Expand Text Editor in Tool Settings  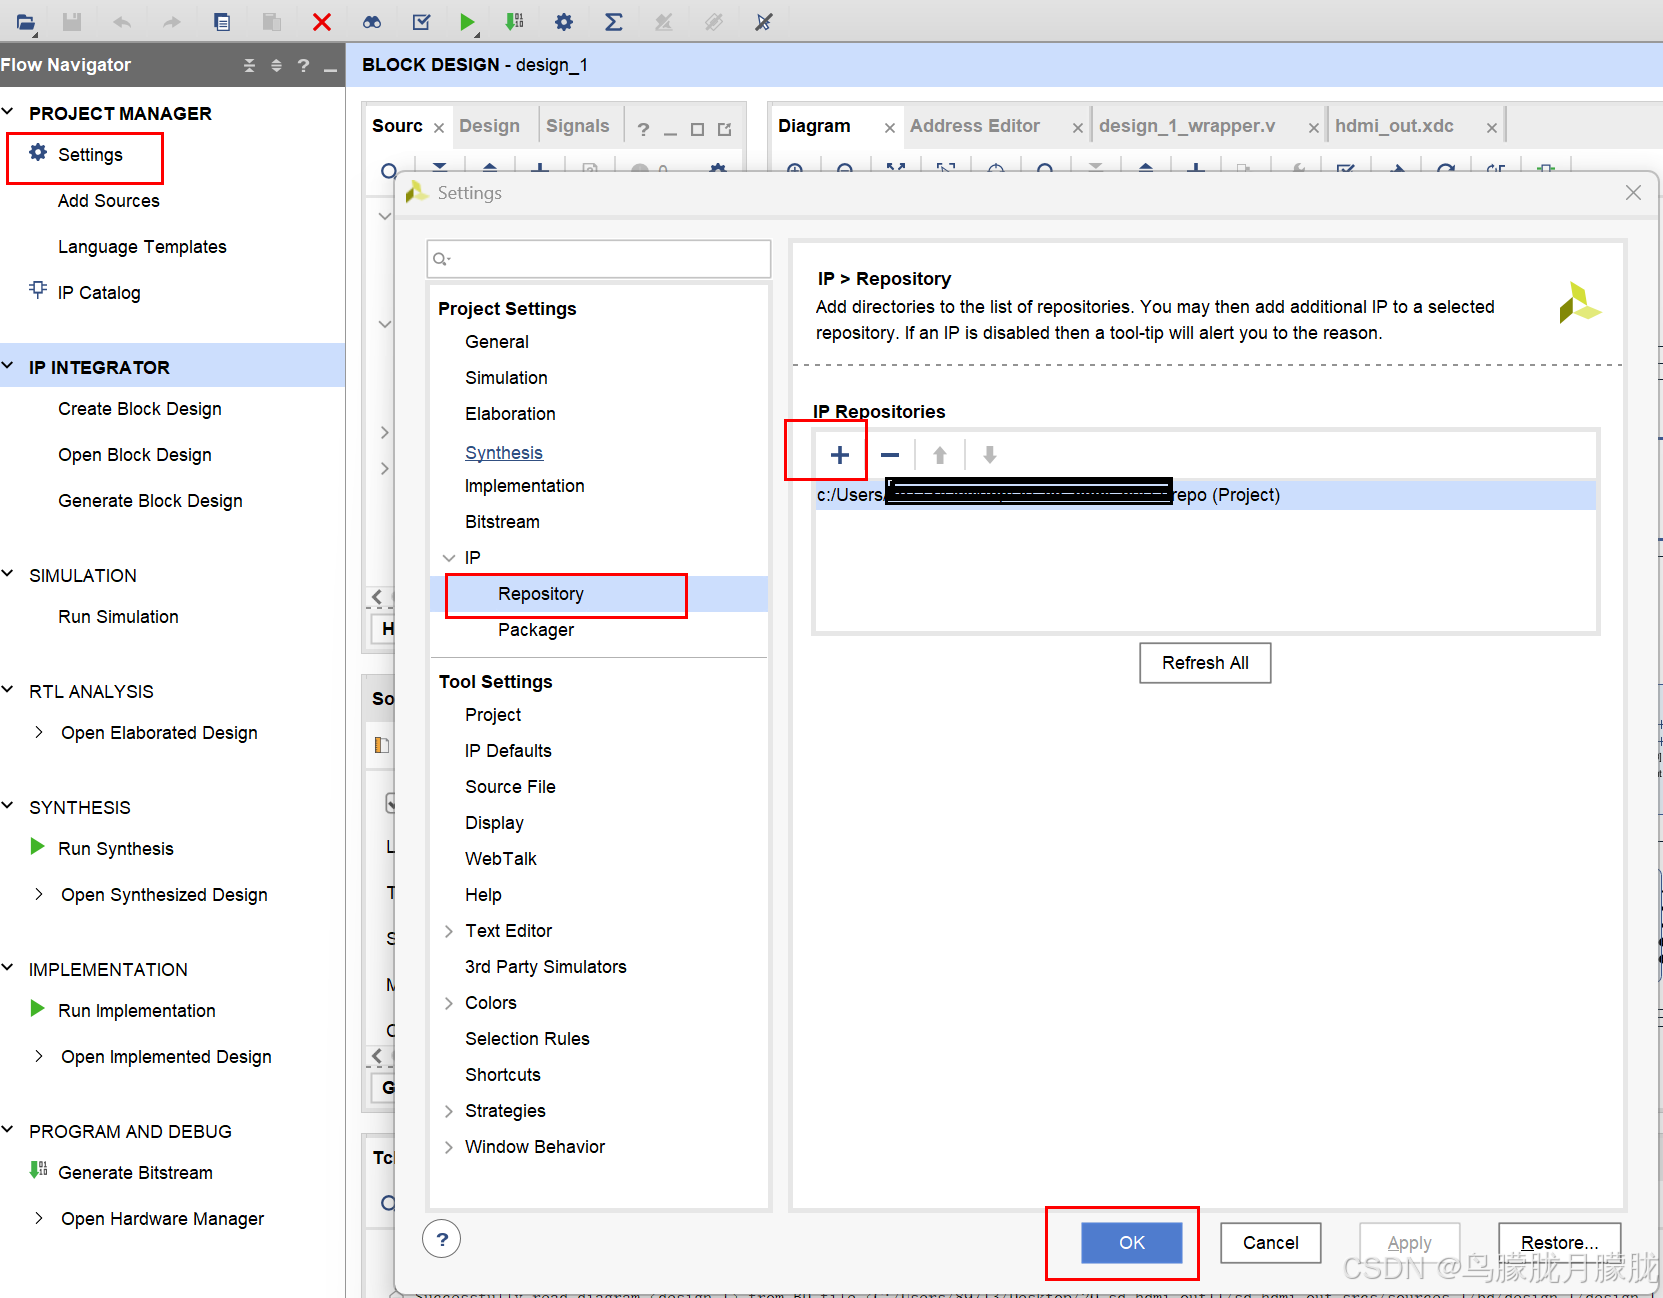[449, 931]
